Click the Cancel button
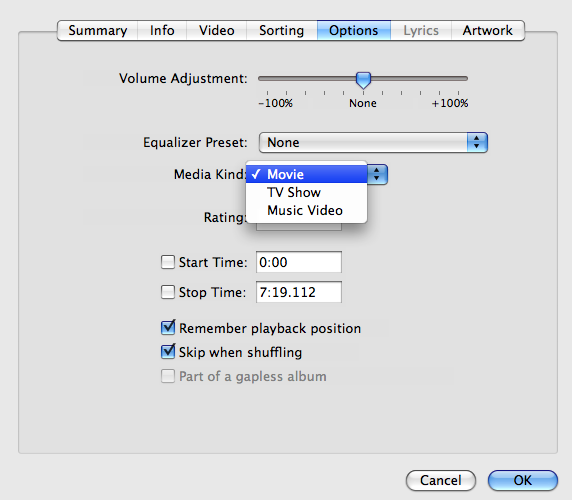572x500 pixels. (441, 480)
